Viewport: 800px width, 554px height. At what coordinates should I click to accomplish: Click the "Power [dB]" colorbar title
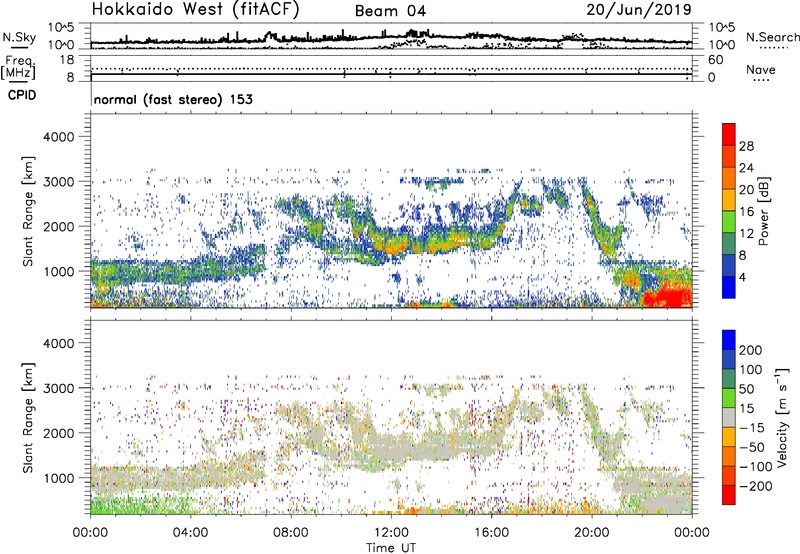pos(763,211)
